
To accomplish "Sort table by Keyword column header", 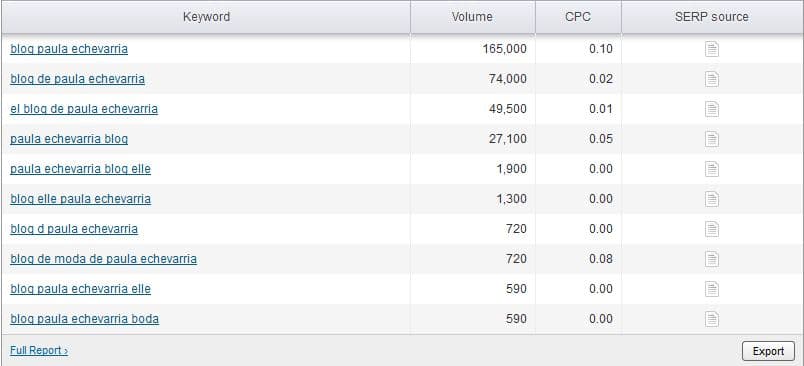I will click(206, 17).
